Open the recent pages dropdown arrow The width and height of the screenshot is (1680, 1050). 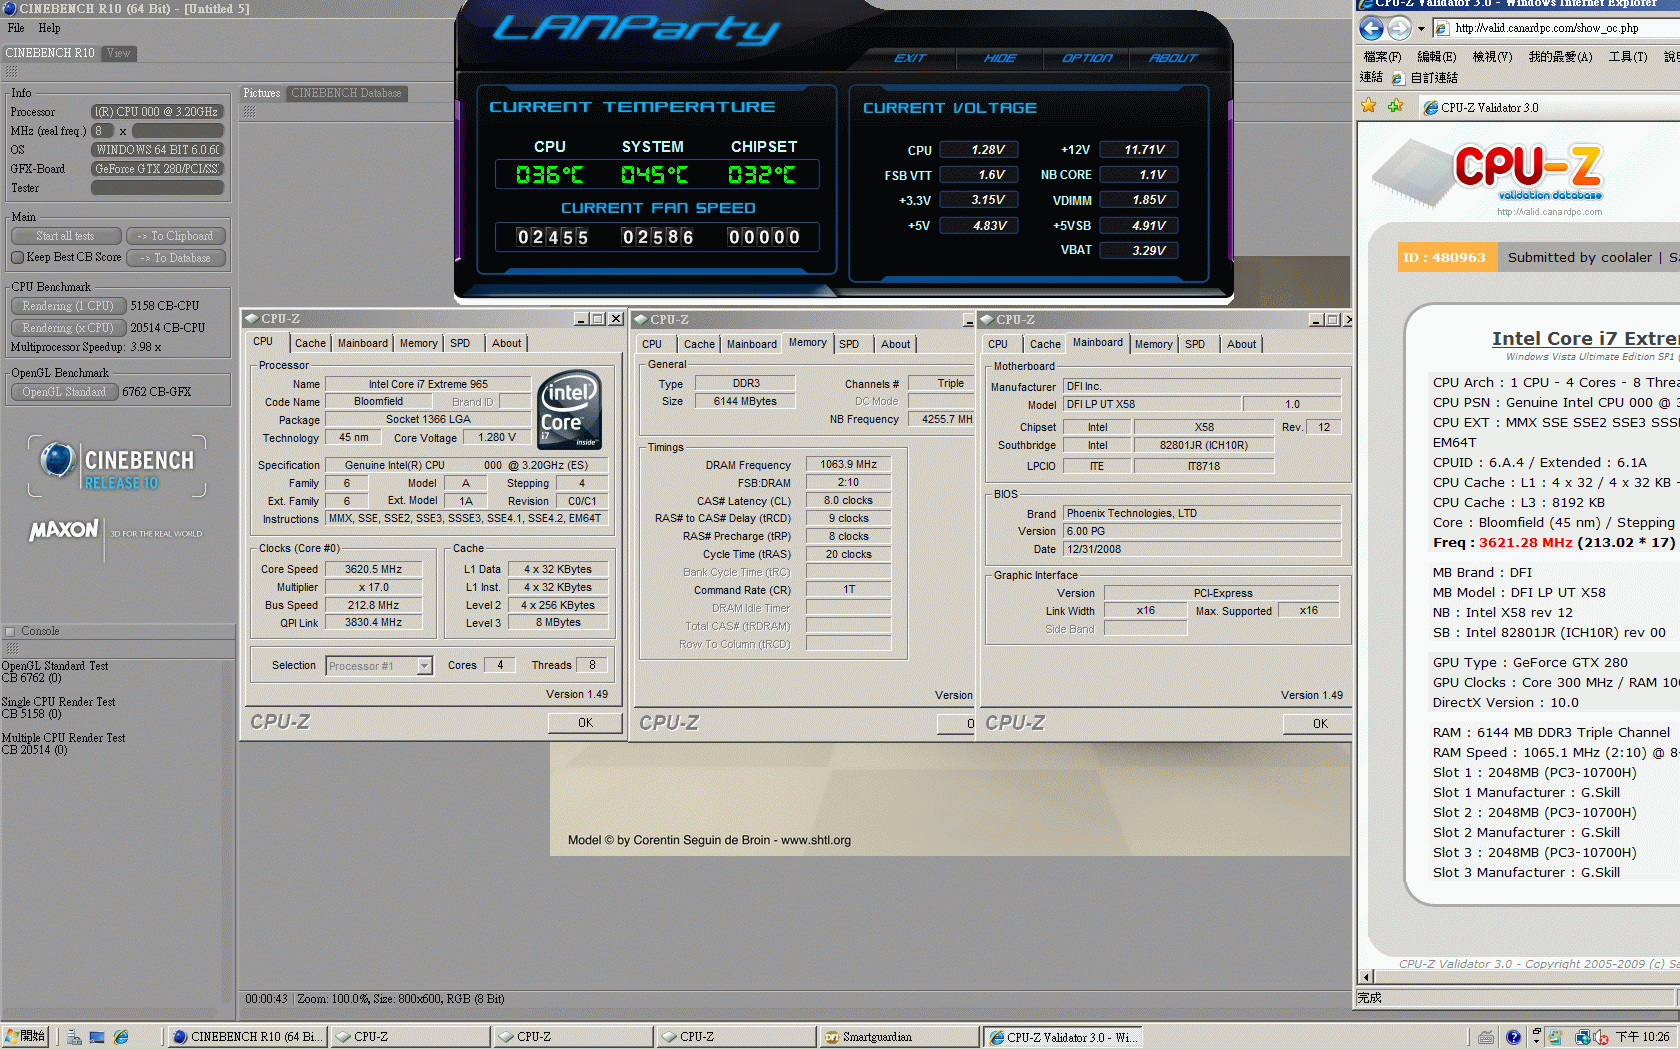tap(1421, 29)
